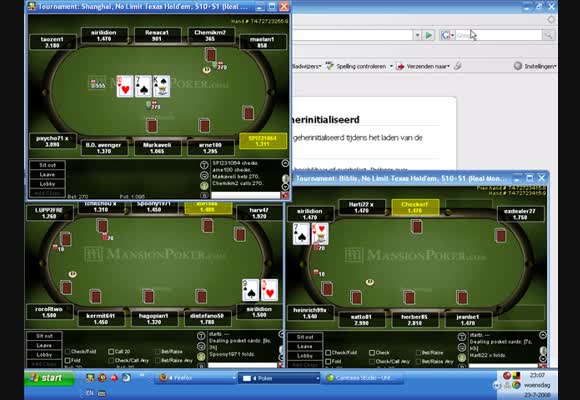Click Sit out button in Biblis table
Image resolution: width=580 pixels, height=400 pixels.
(x=305, y=337)
